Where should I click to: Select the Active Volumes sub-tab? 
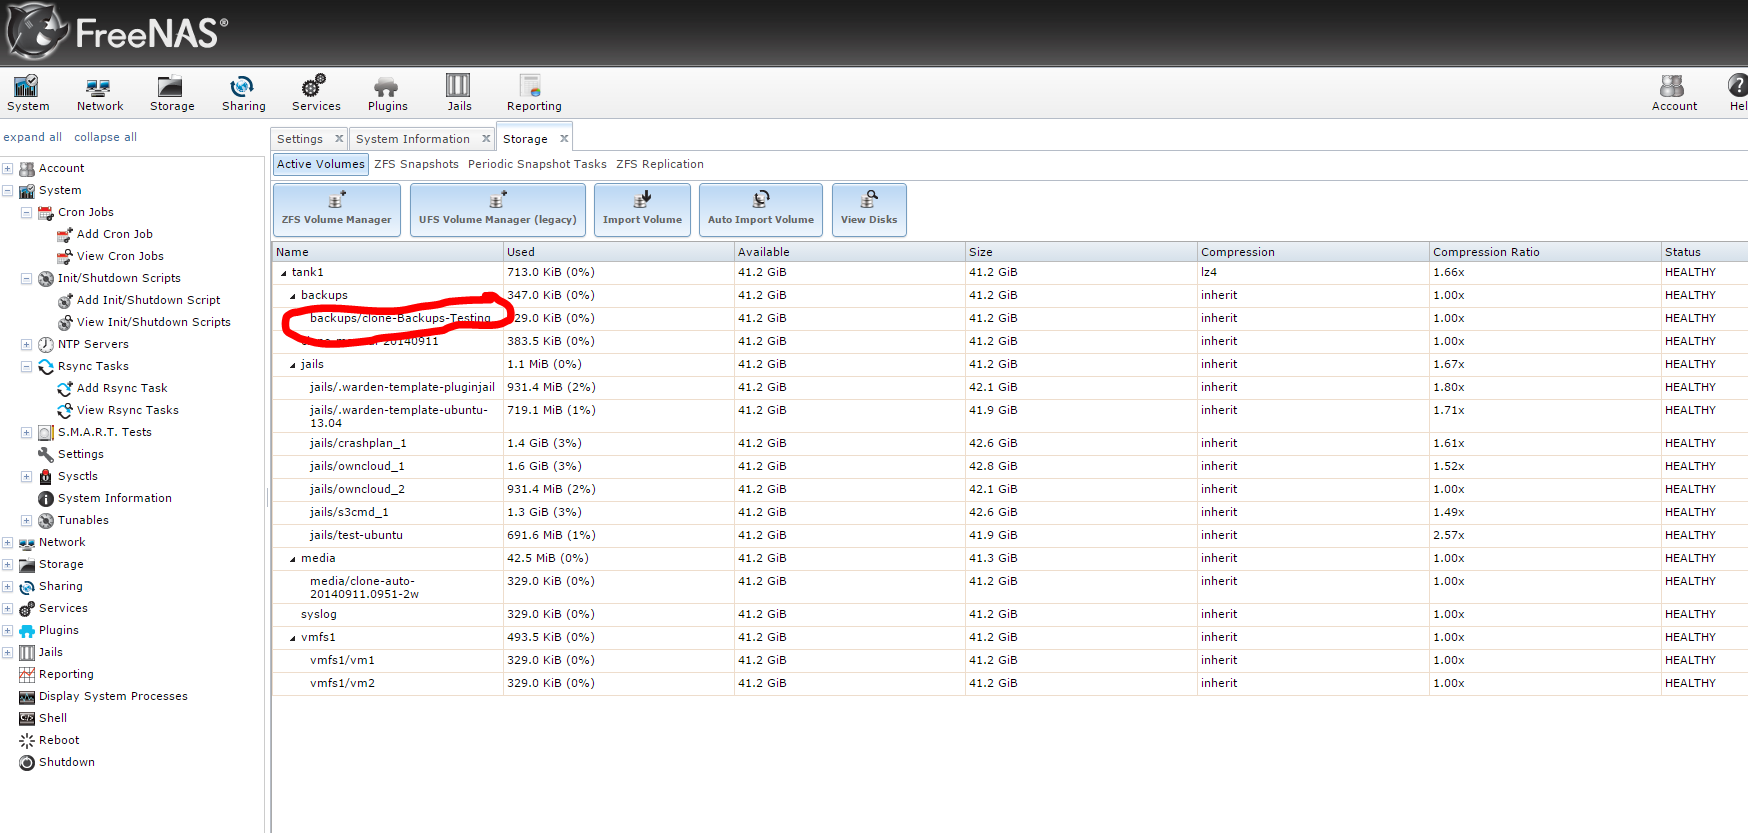coord(321,164)
